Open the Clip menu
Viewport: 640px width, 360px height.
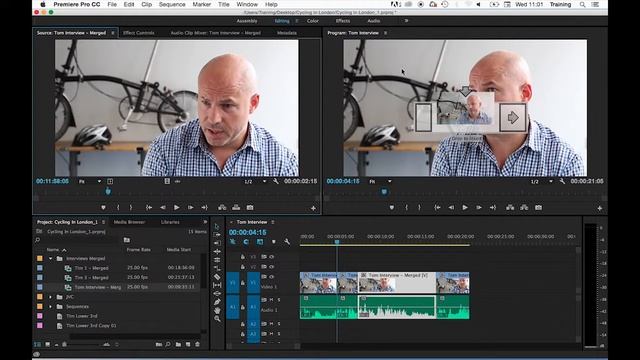(147, 4)
